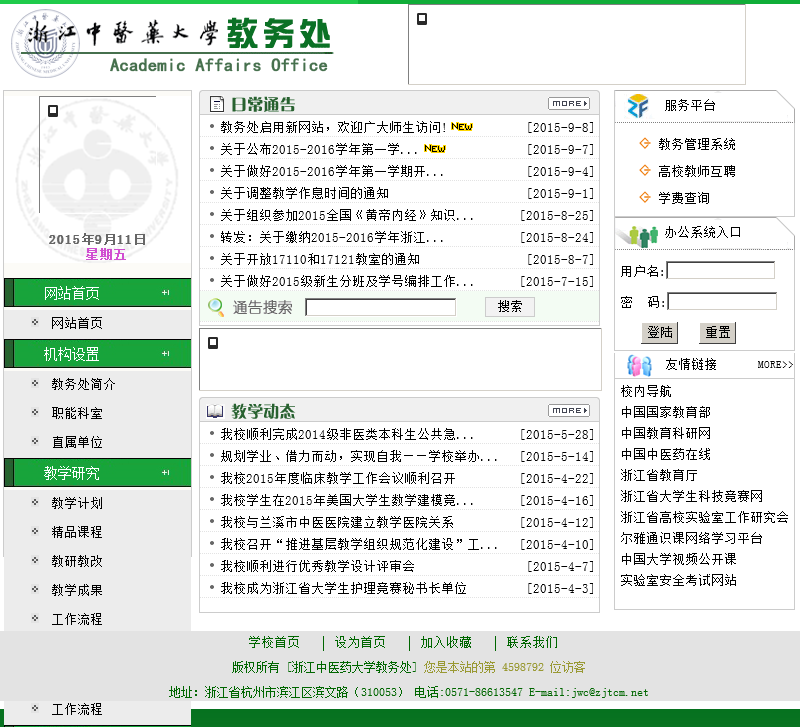Collapse the 网站首页 green menu header
This screenshot has height=727, width=800.
pos(97,293)
